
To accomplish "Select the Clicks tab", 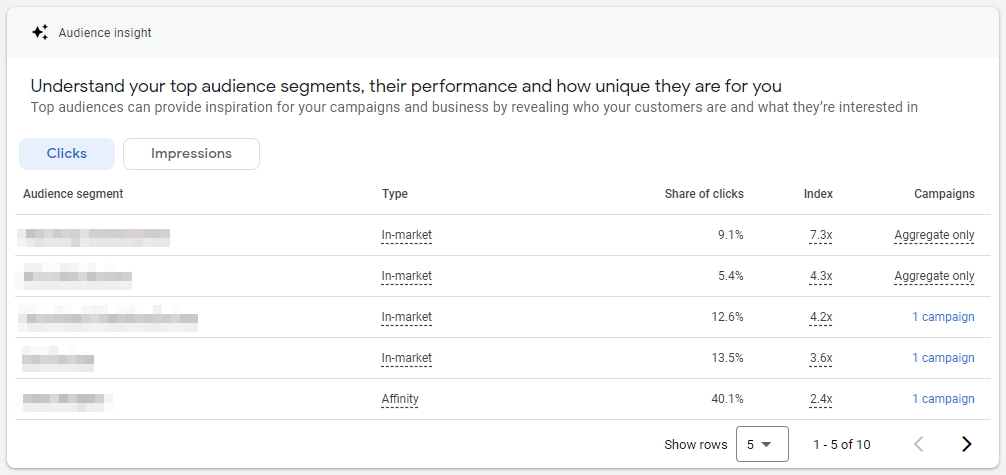I will 67,154.
